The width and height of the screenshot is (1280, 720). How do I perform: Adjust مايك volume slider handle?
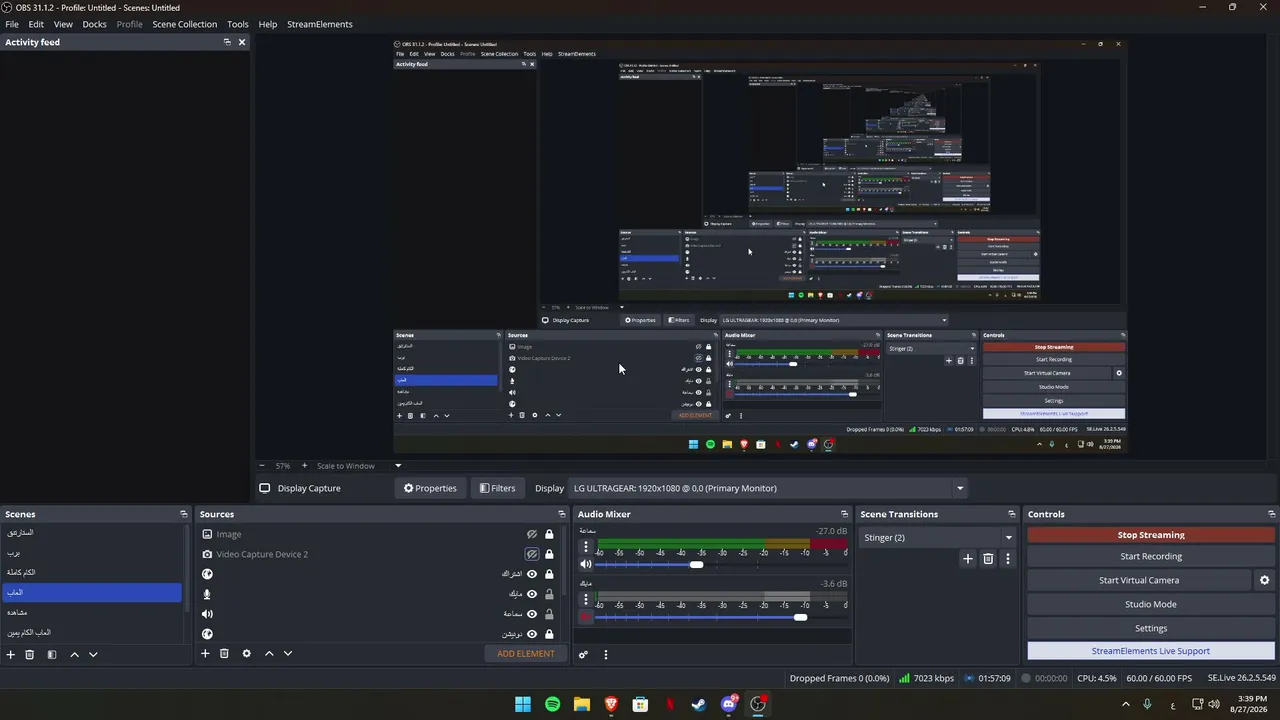pos(800,617)
